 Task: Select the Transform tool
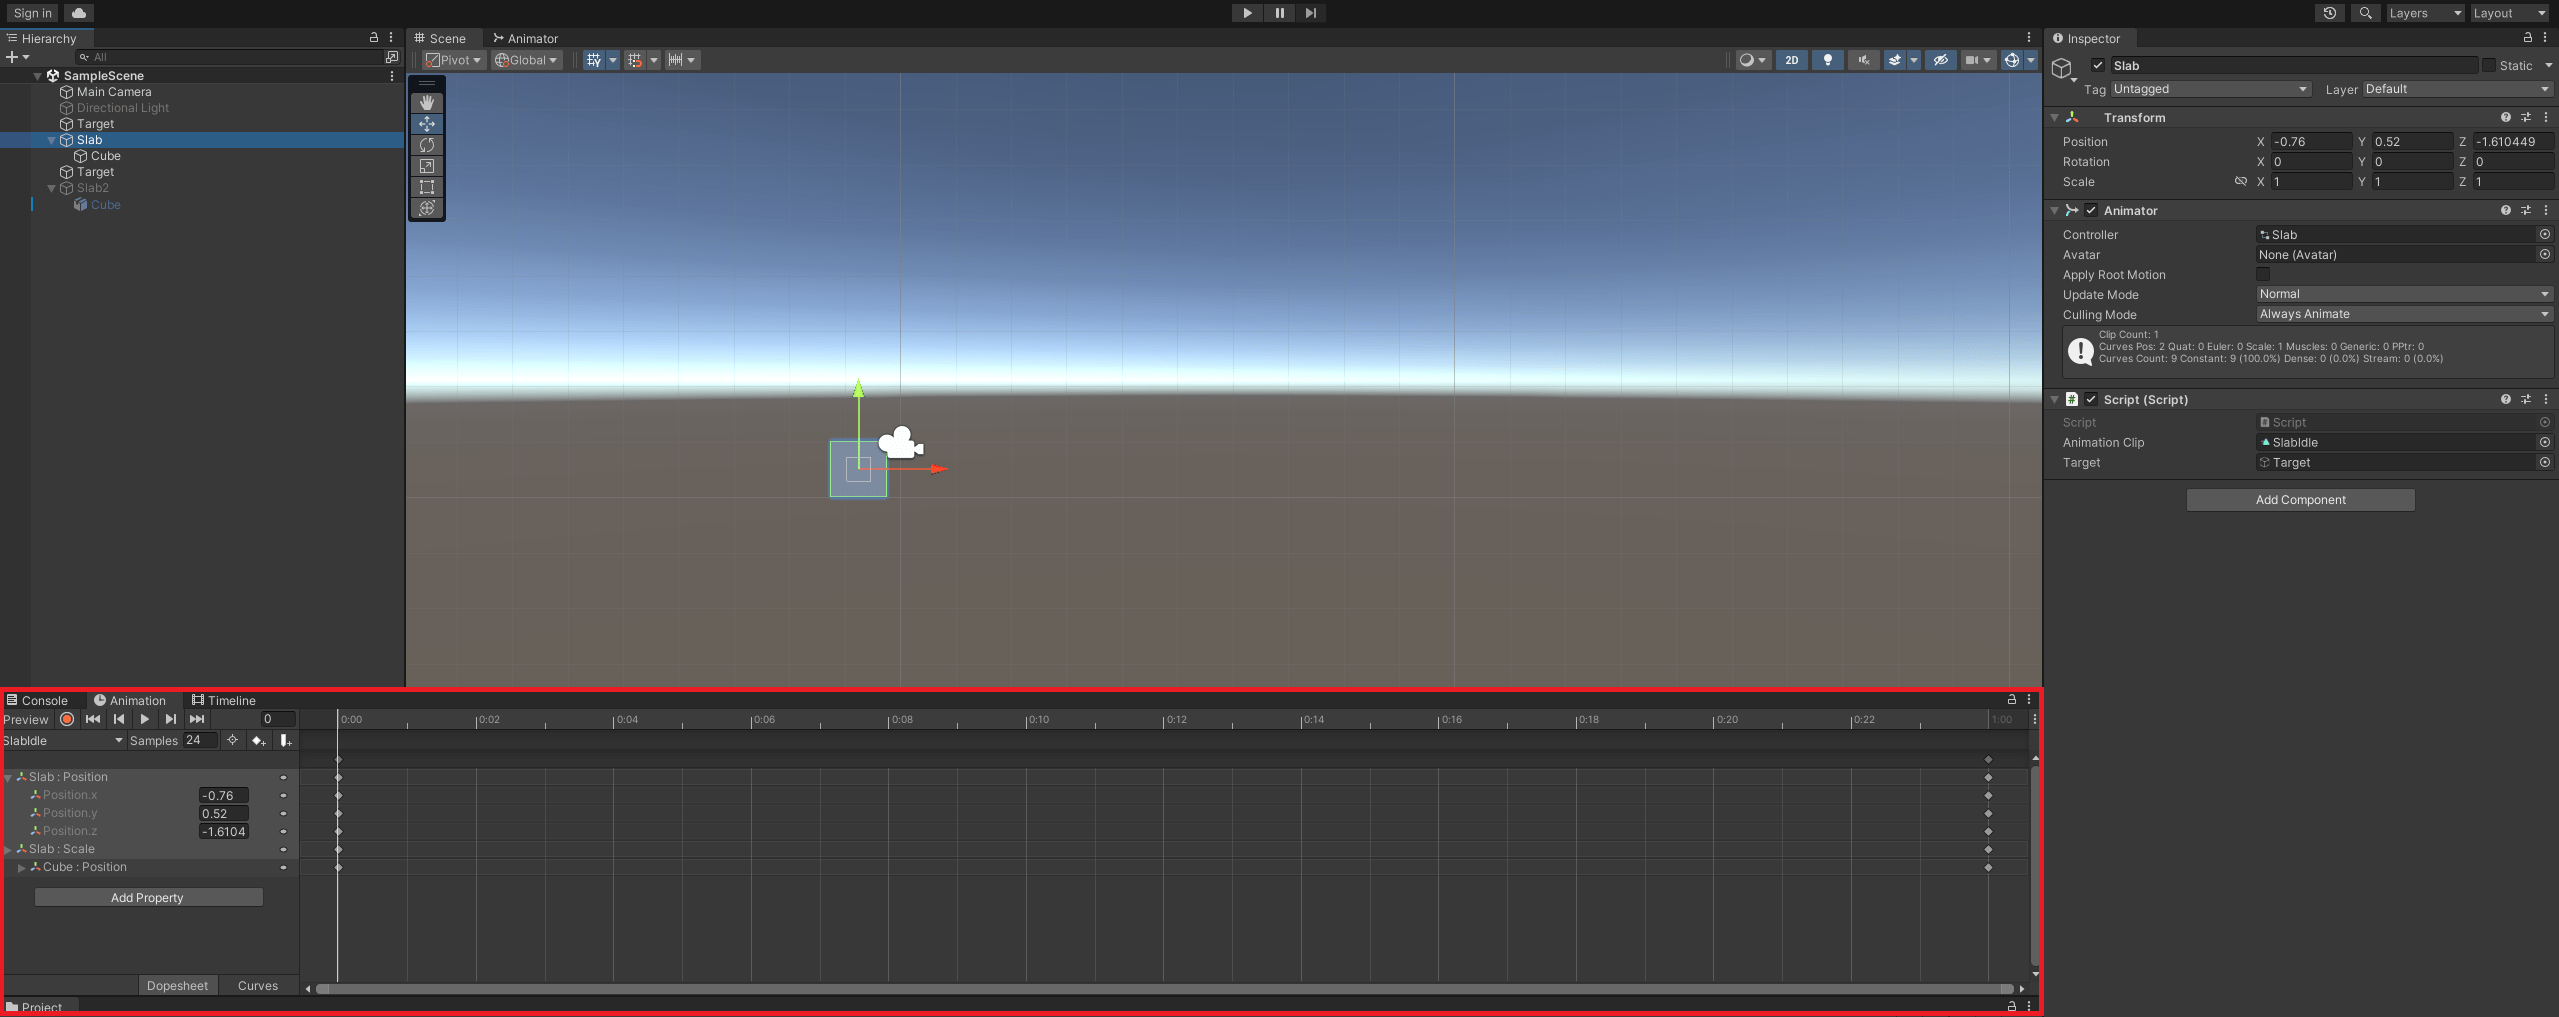click(427, 208)
